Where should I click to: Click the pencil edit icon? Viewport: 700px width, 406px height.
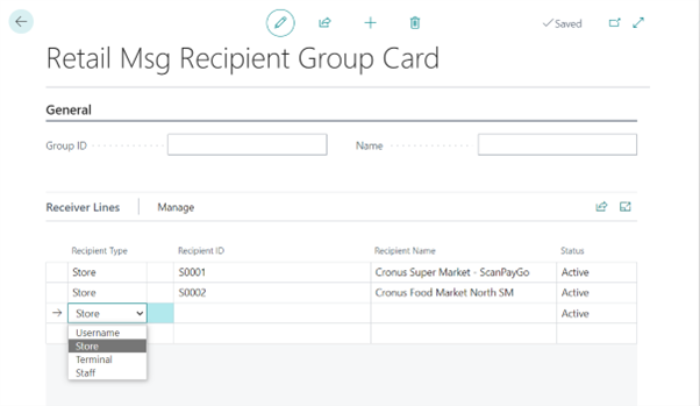click(280, 22)
